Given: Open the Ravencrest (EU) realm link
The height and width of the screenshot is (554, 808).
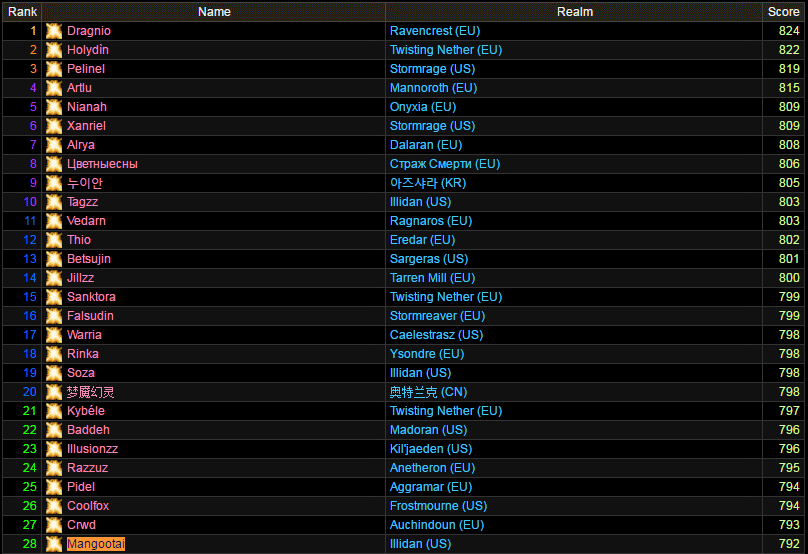Looking at the screenshot, I should pos(434,31).
